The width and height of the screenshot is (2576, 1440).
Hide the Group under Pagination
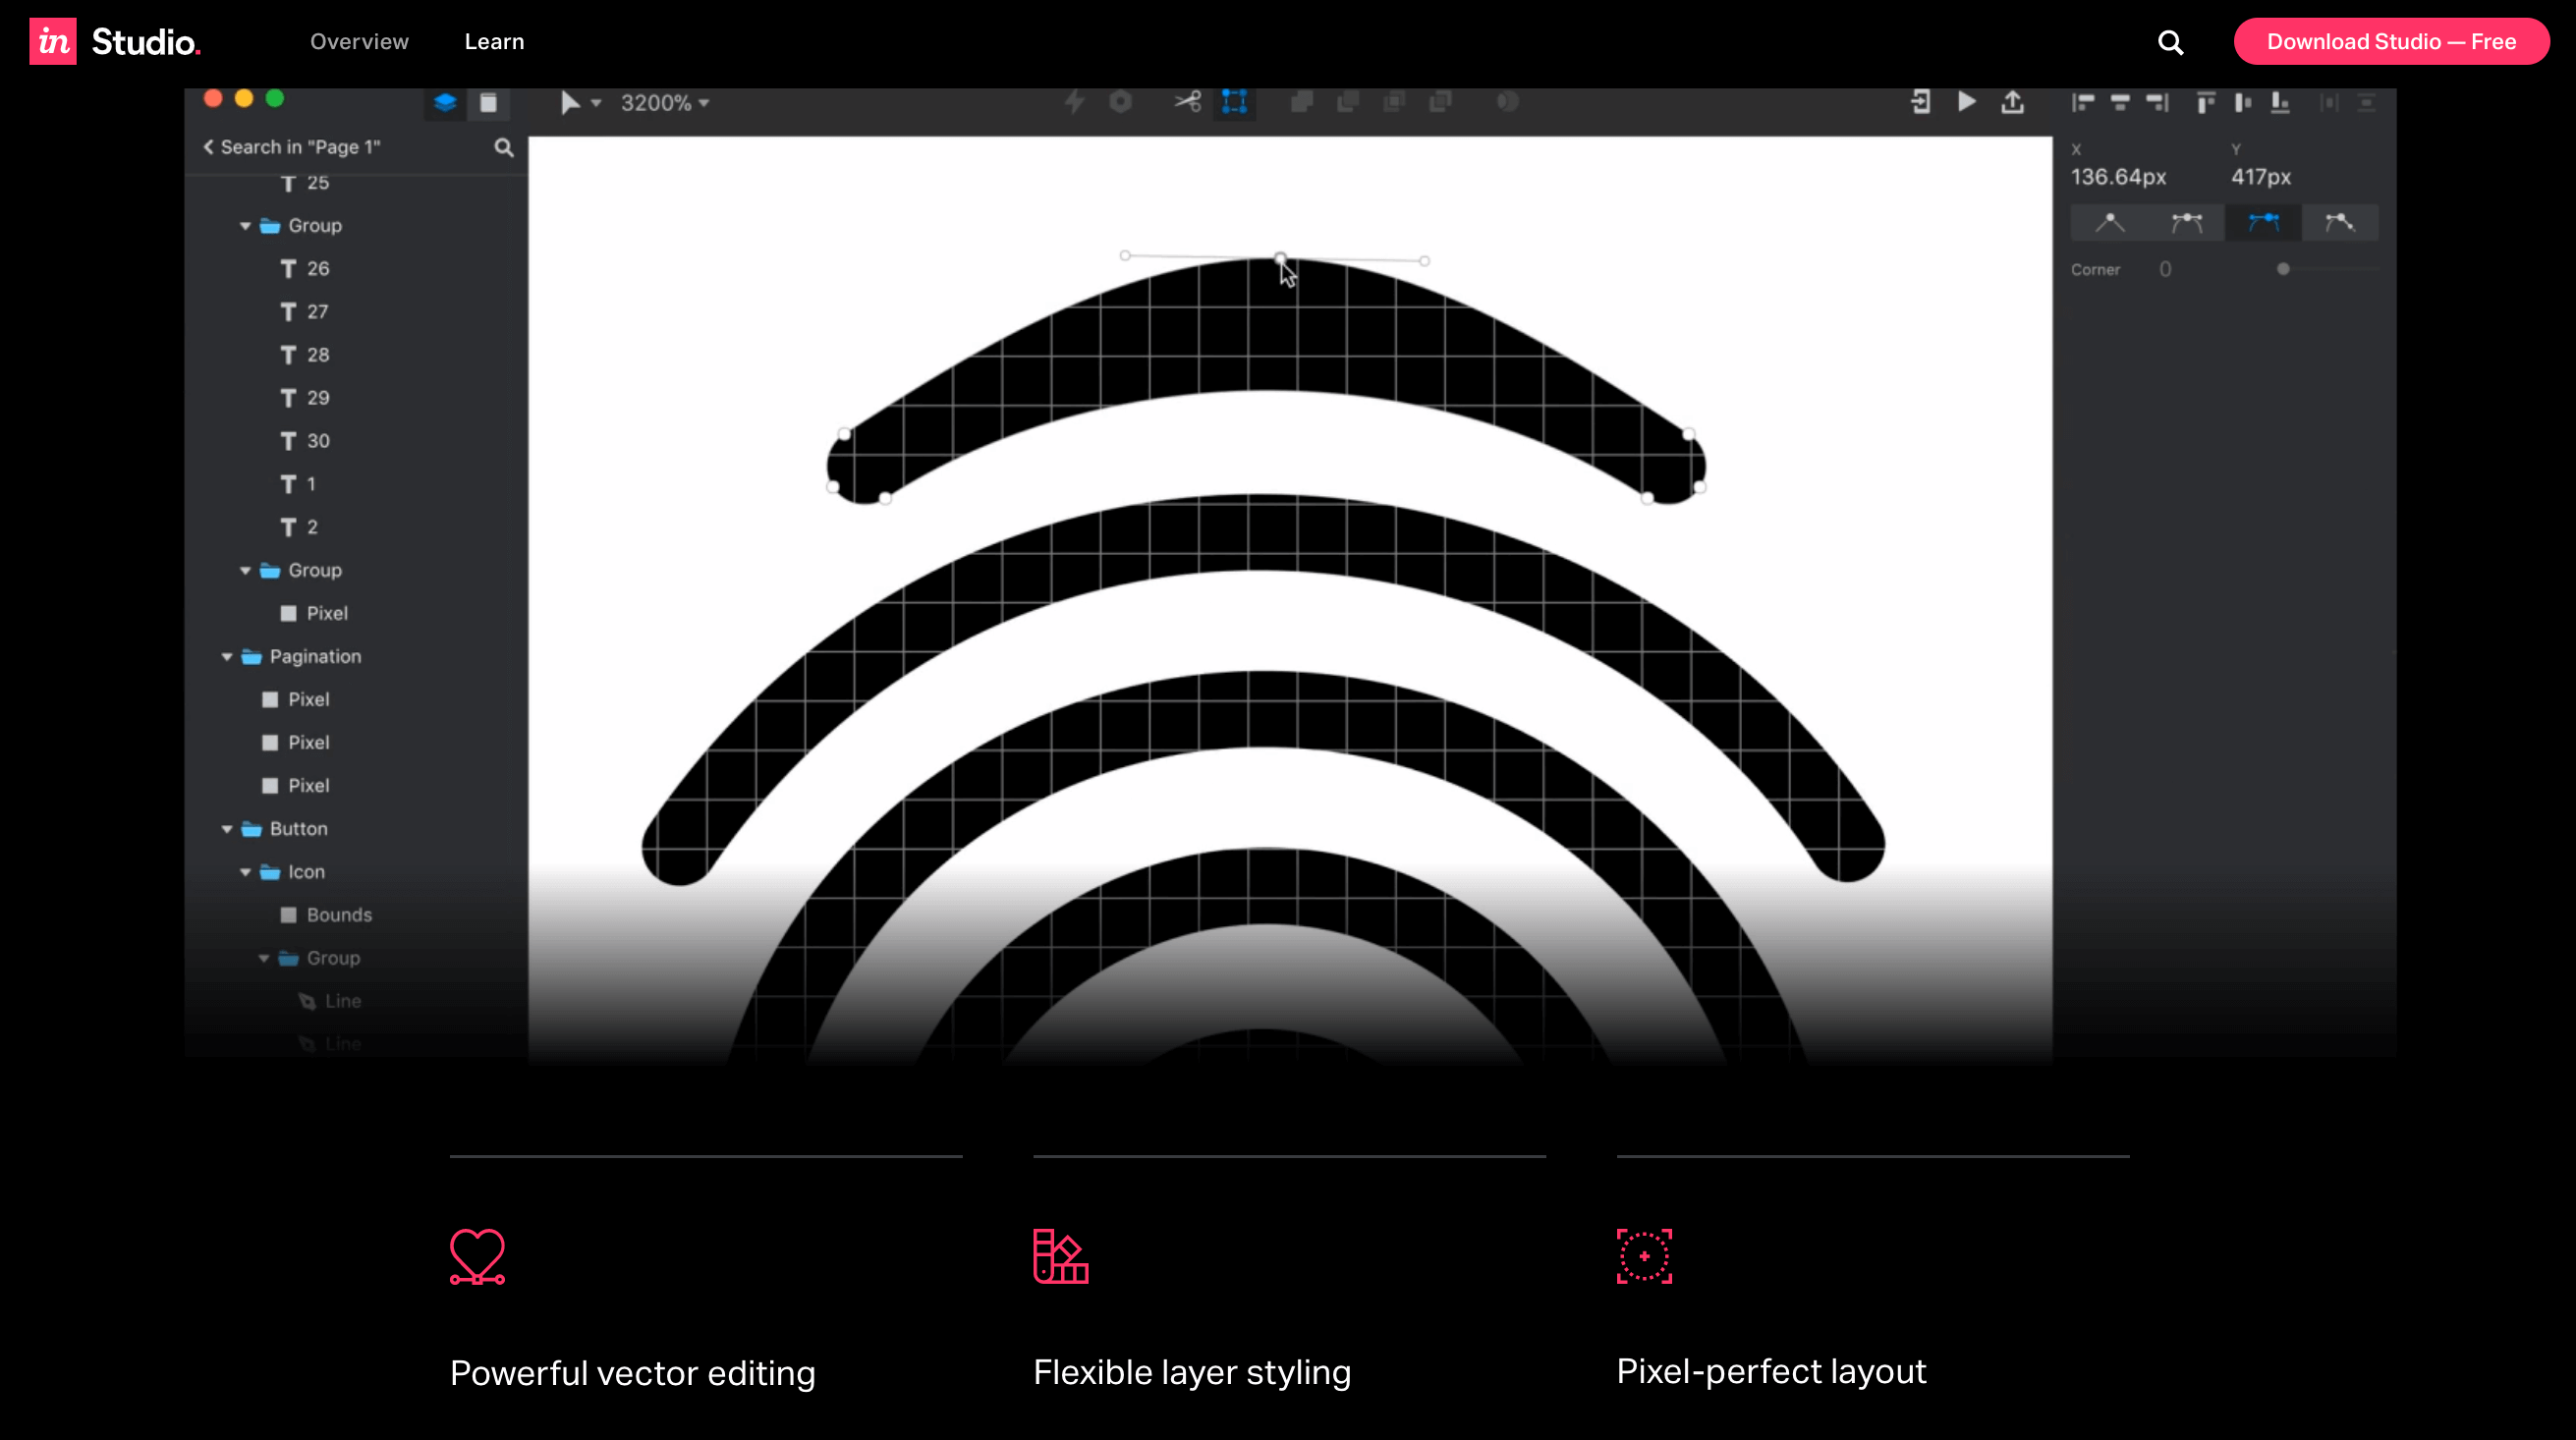coord(315,570)
